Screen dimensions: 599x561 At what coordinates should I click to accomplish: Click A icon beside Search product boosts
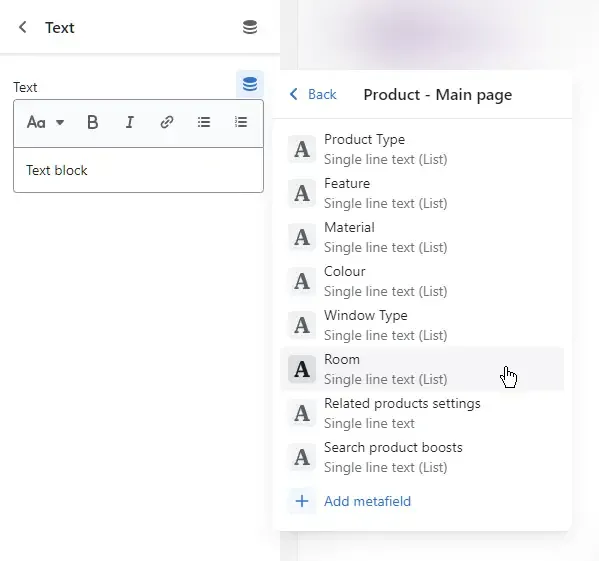[x=302, y=457]
